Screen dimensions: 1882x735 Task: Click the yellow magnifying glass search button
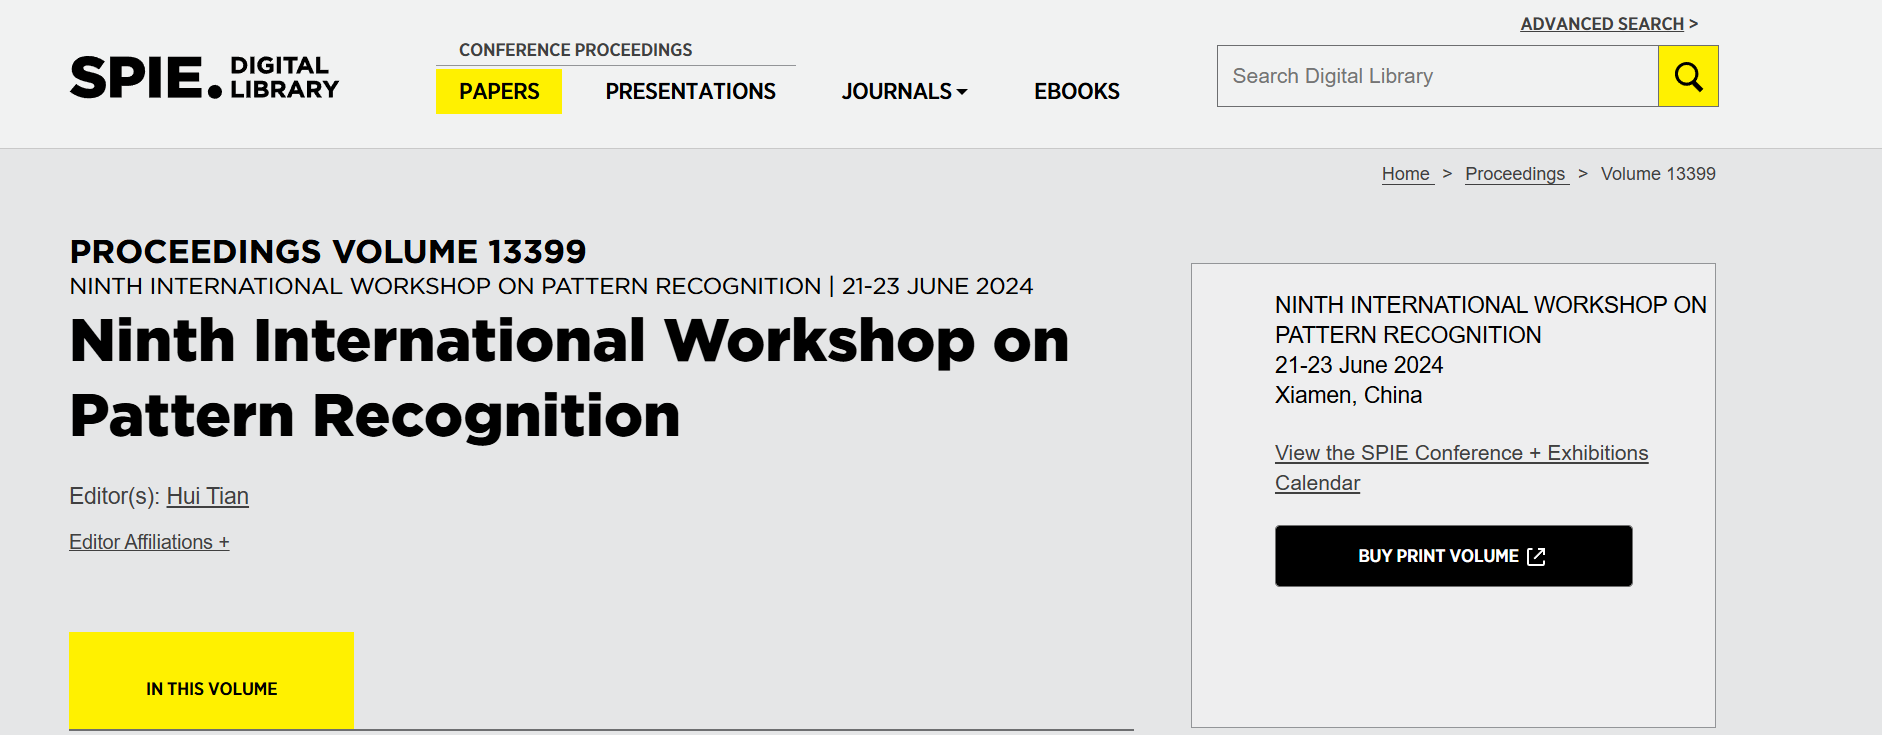(x=1687, y=76)
